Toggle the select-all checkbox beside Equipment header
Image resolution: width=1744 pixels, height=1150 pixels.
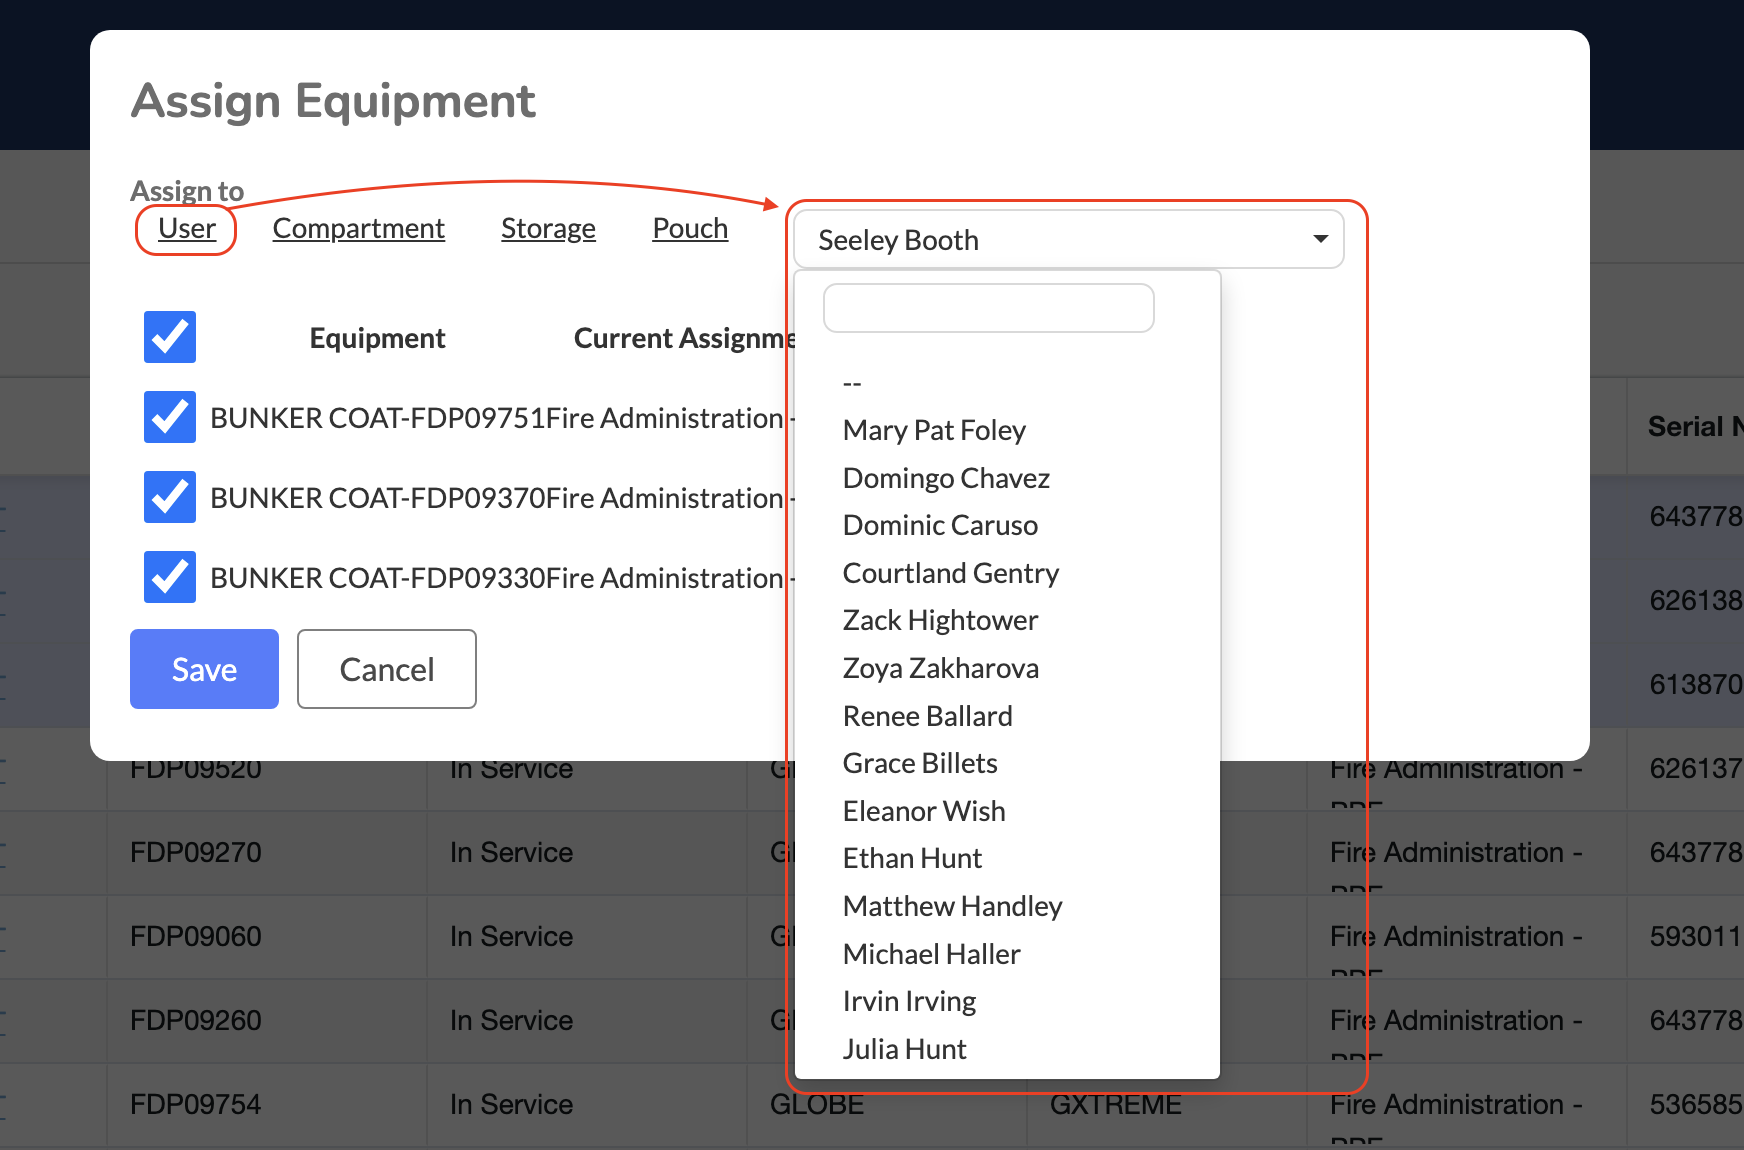pyautogui.click(x=170, y=337)
